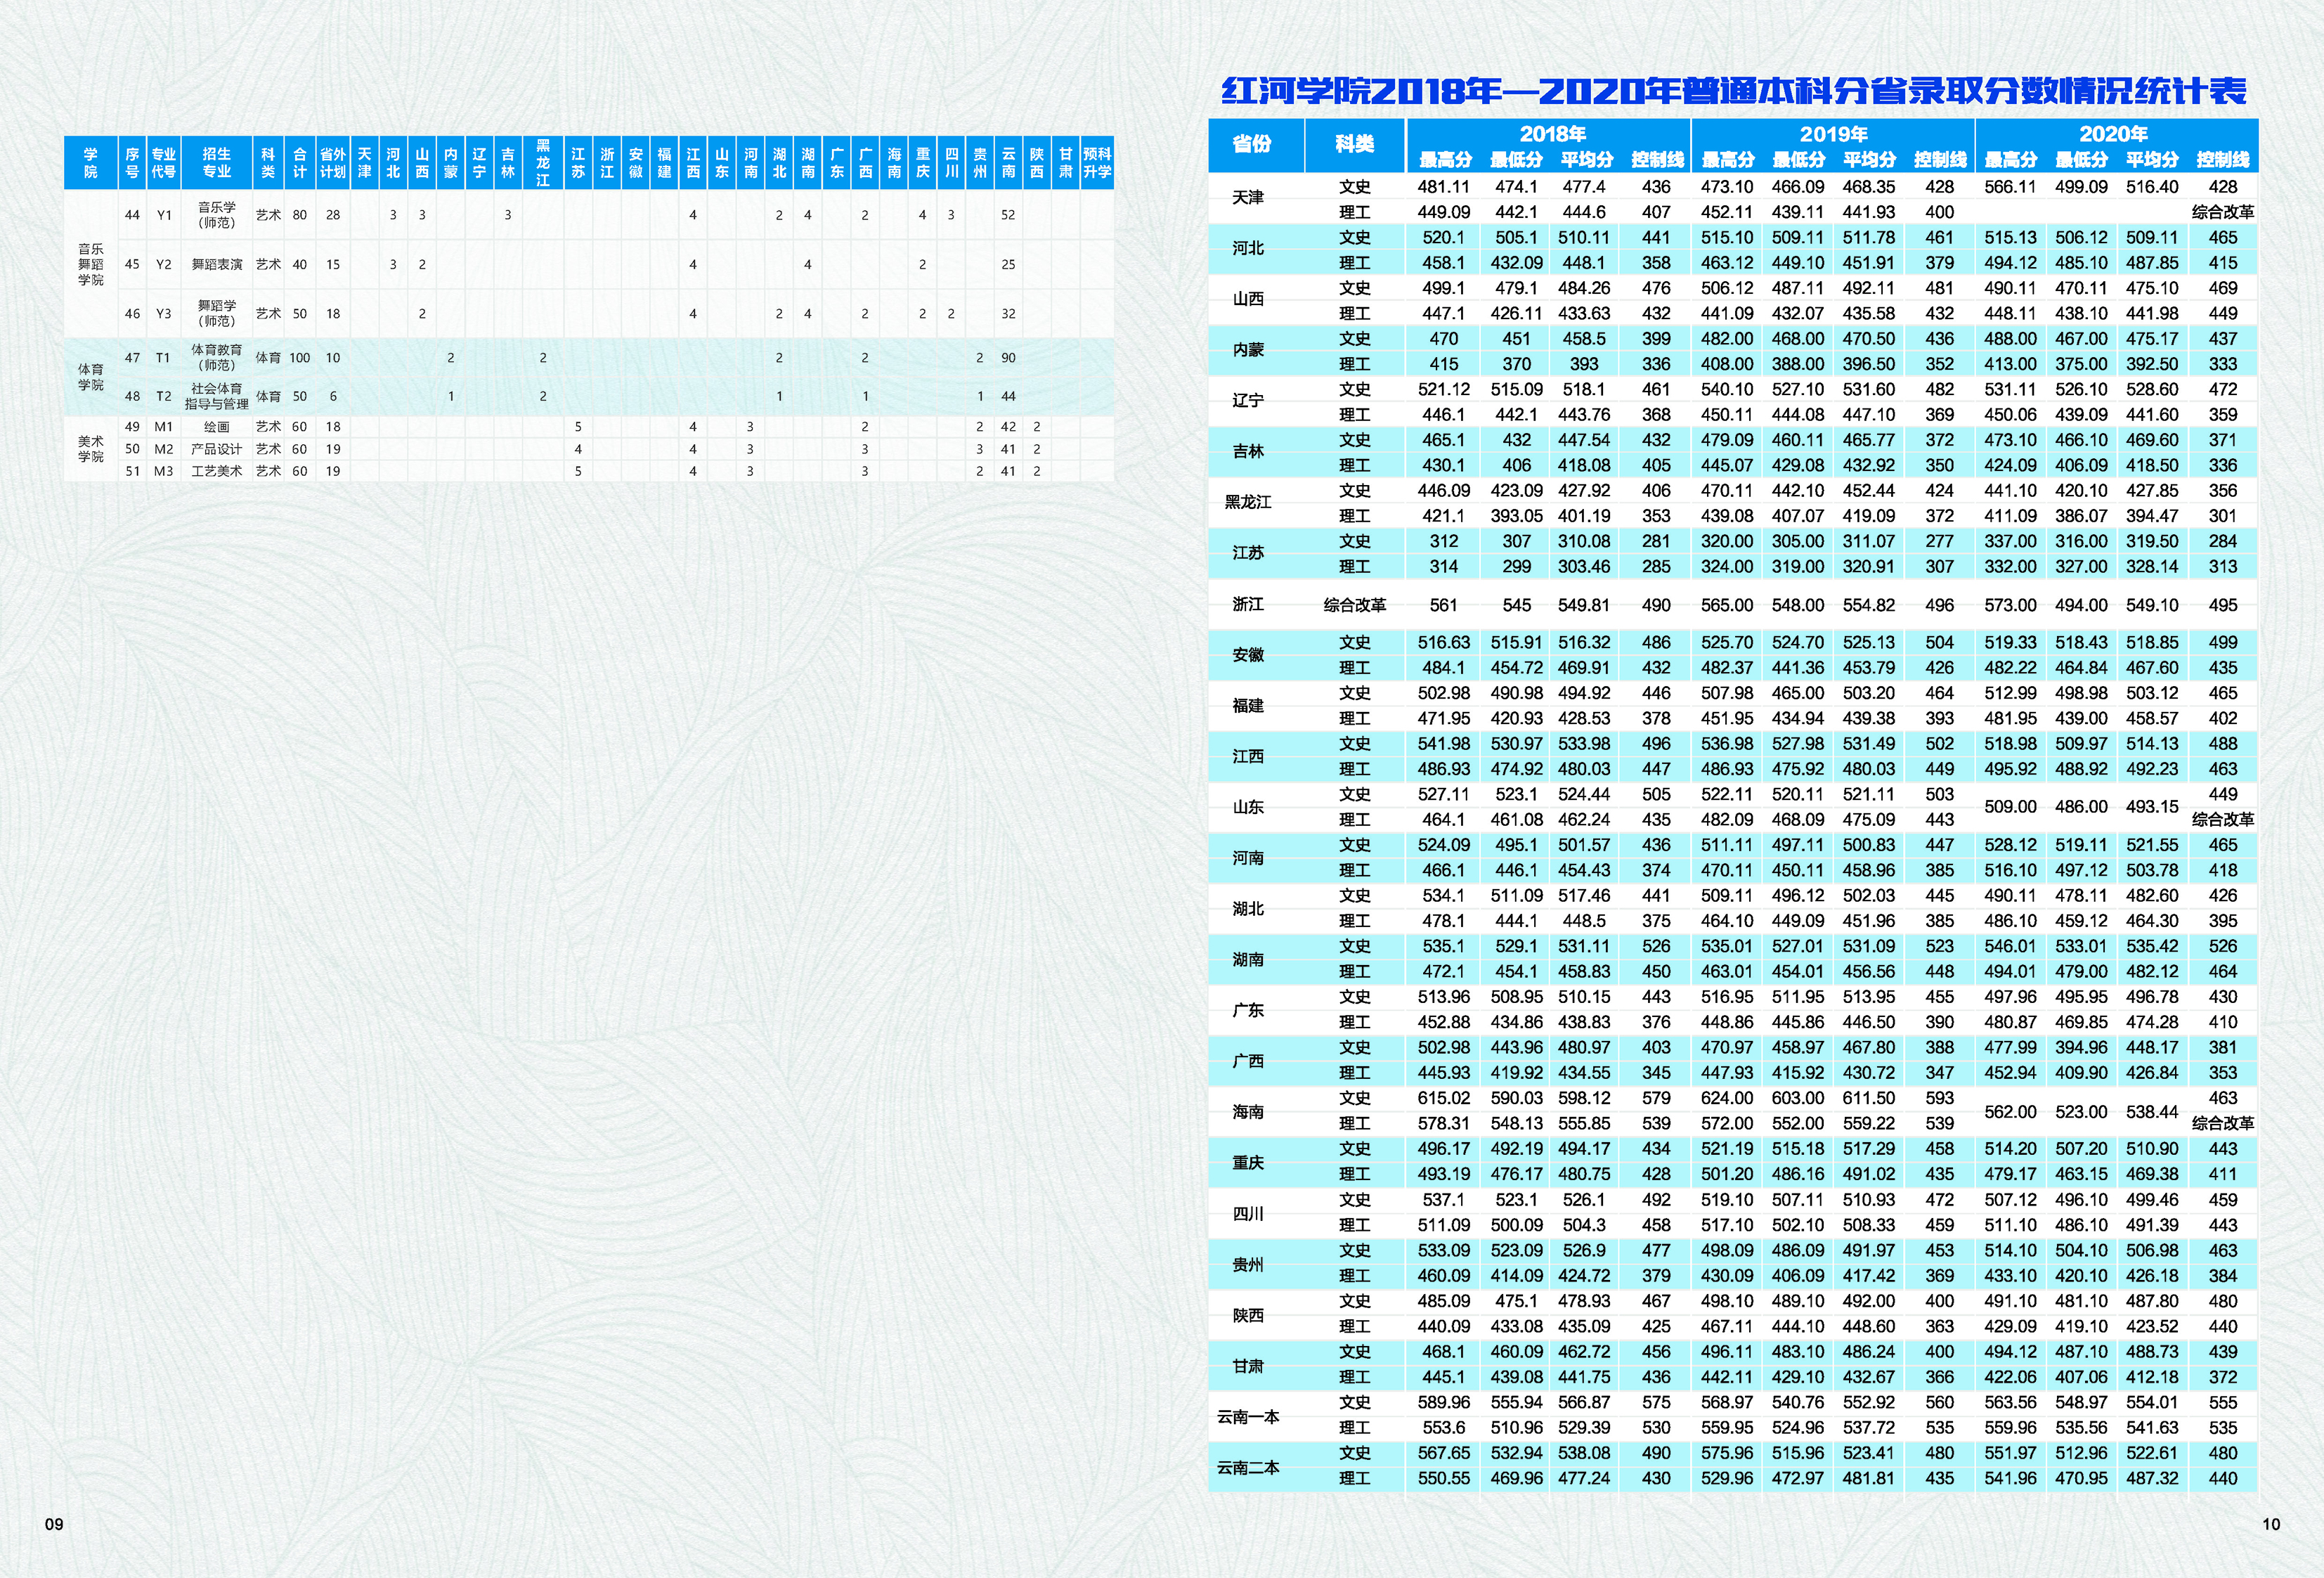The width and height of the screenshot is (2324, 1578).
Task: Select the major 体育教育(师范)
Action: (217, 357)
